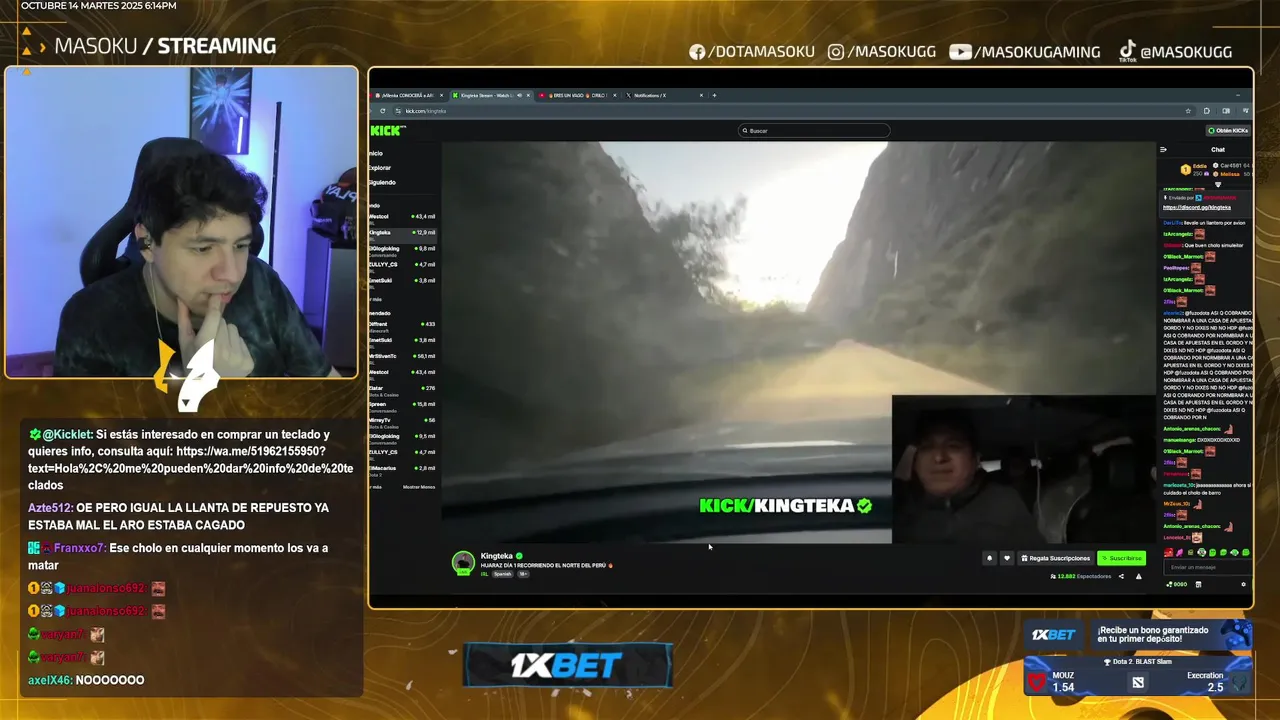This screenshot has width=1280, height=720.
Task: Share the stream using share icon
Action: (x=1121, y=576)
